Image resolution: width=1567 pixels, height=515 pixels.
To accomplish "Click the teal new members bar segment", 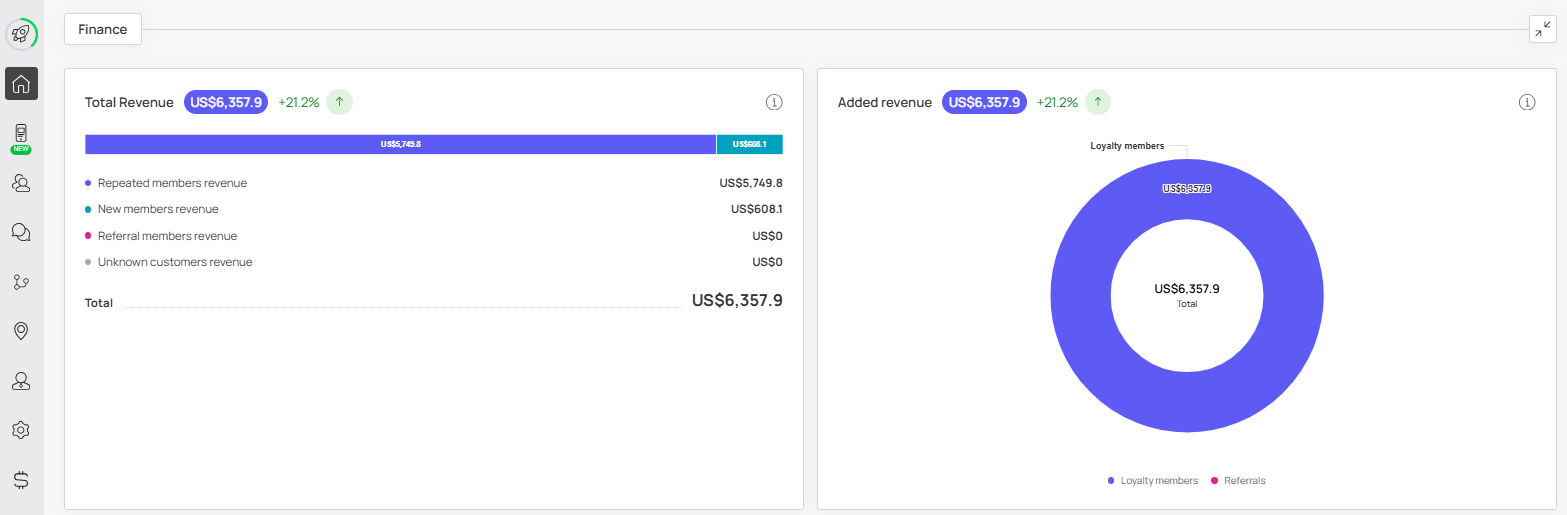I will 749,144.
